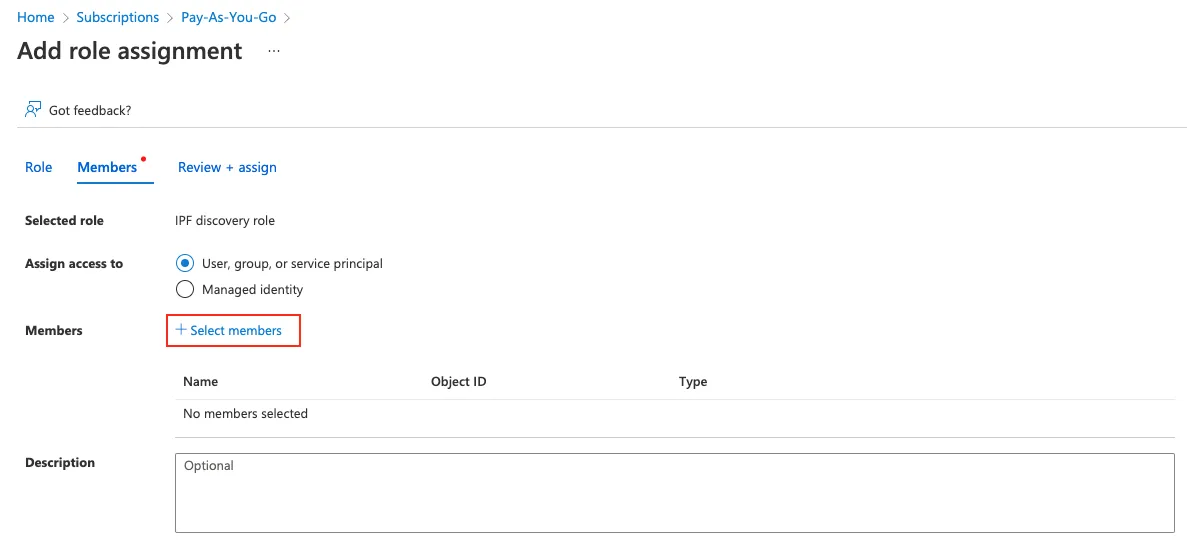Click the Got feedback? text

coord(90,110)
